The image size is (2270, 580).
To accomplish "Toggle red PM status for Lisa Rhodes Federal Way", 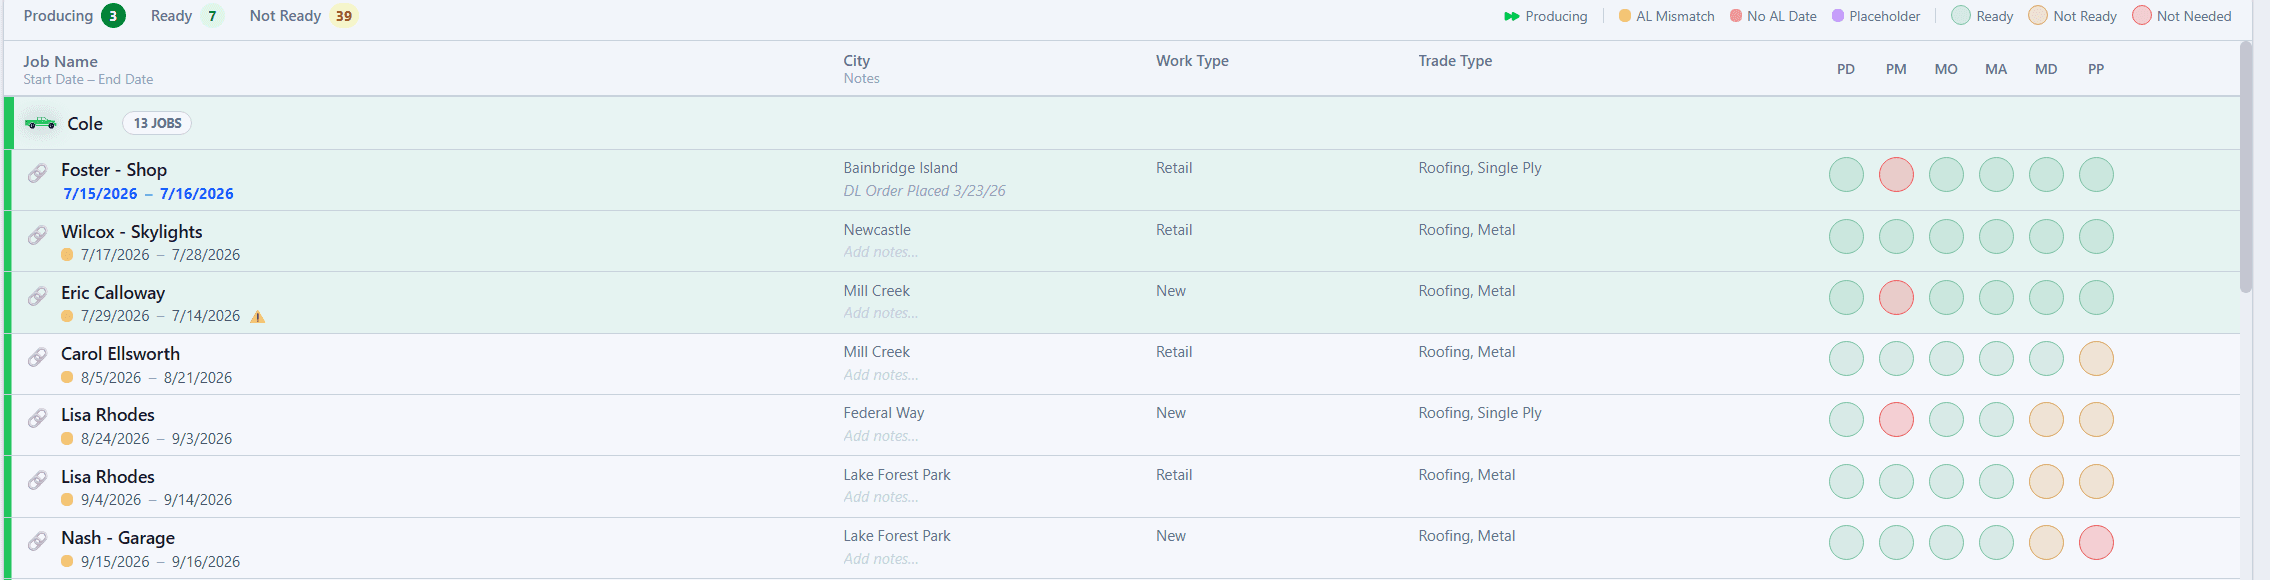I will pos(1896,420).
